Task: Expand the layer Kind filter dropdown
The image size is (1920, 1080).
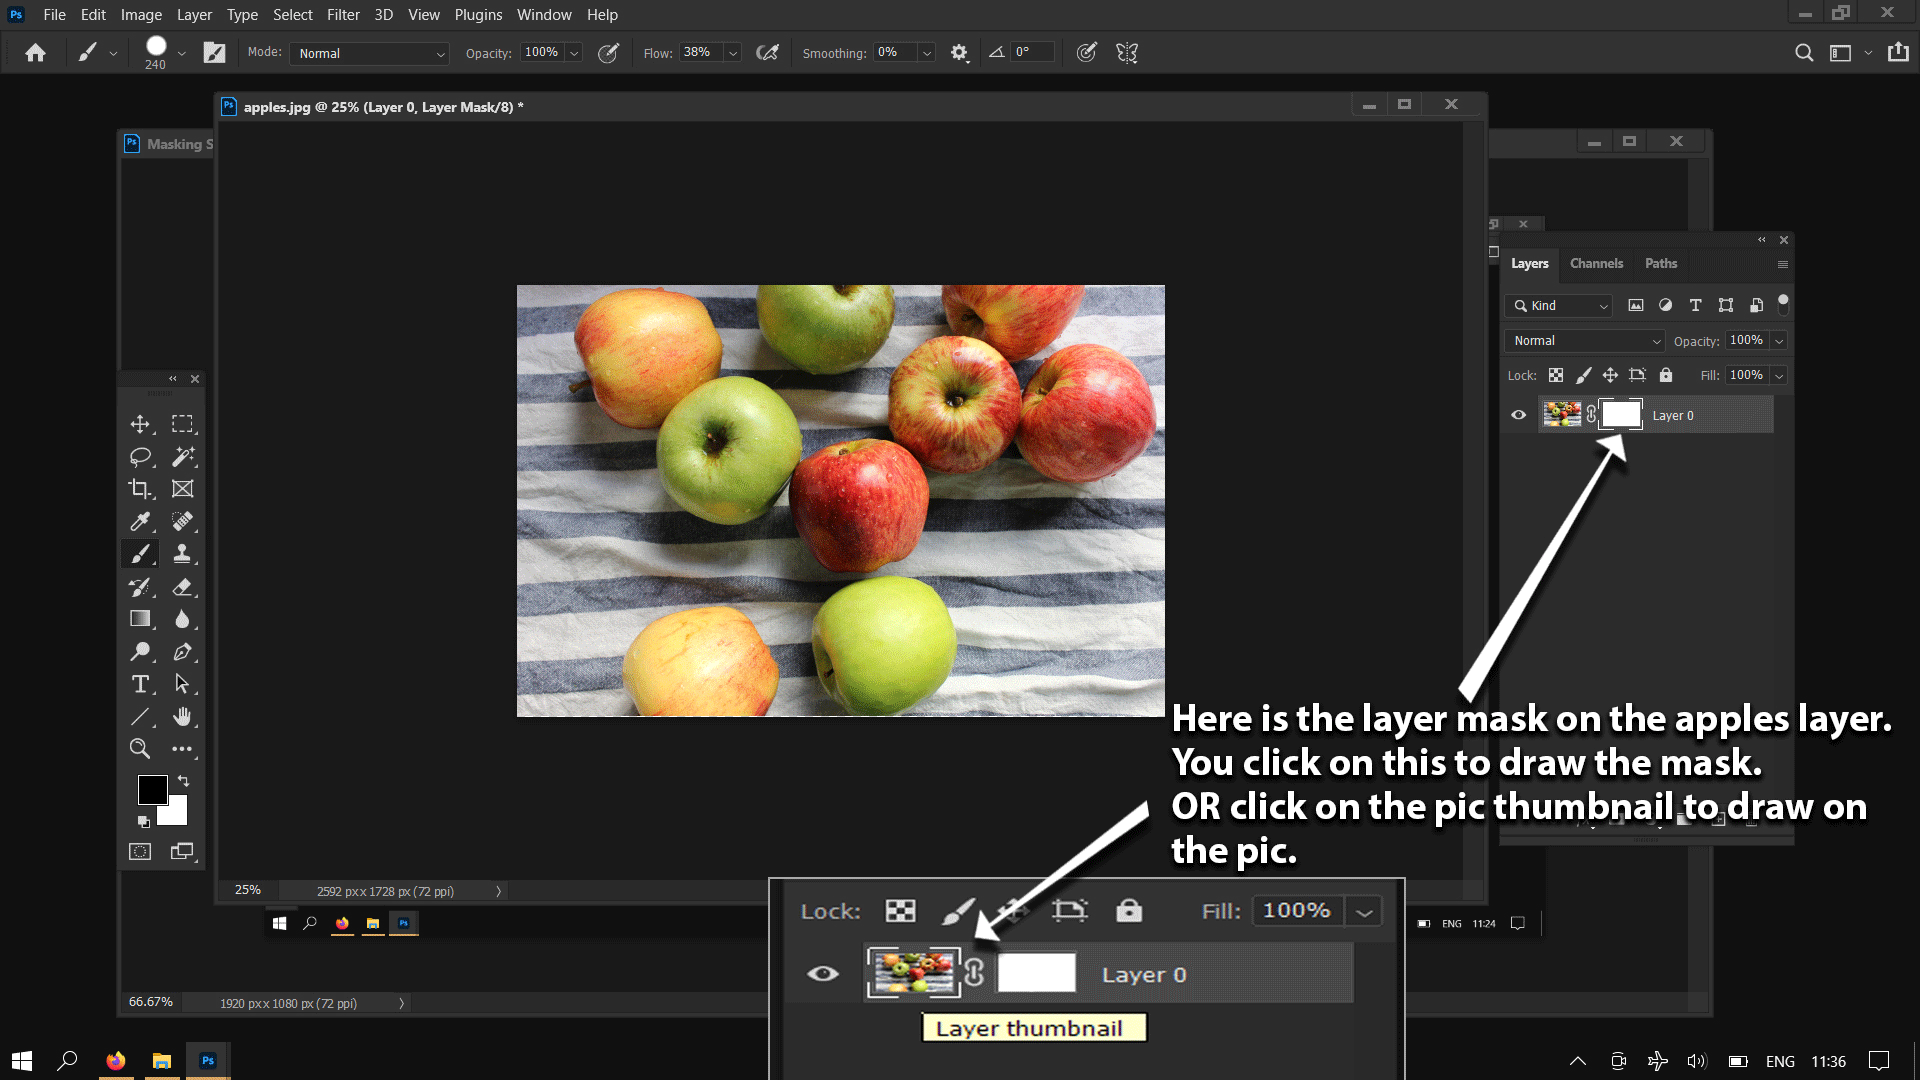Action: point(1560,306)
